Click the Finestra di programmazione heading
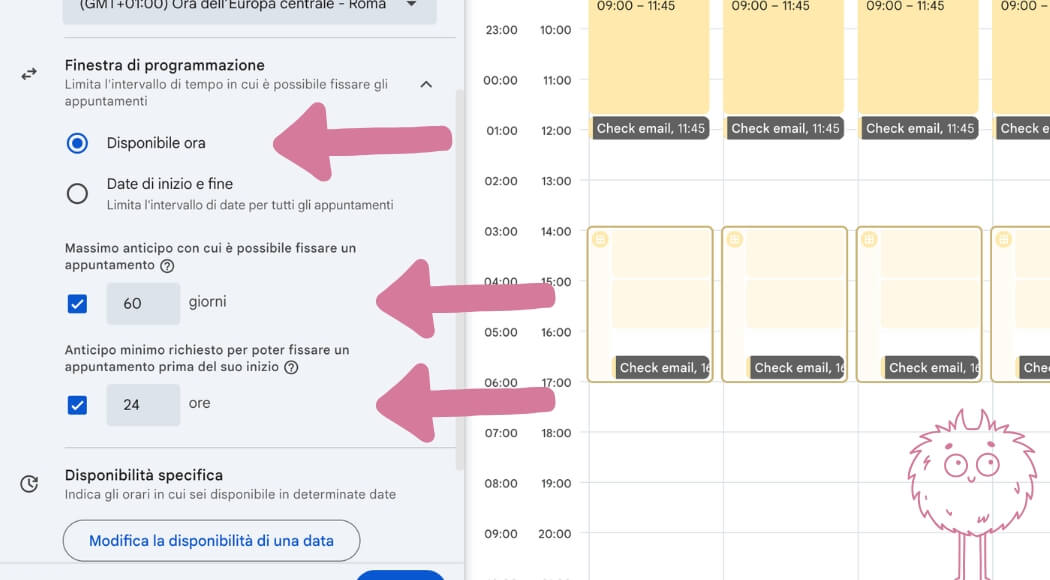 pos(165,66)
